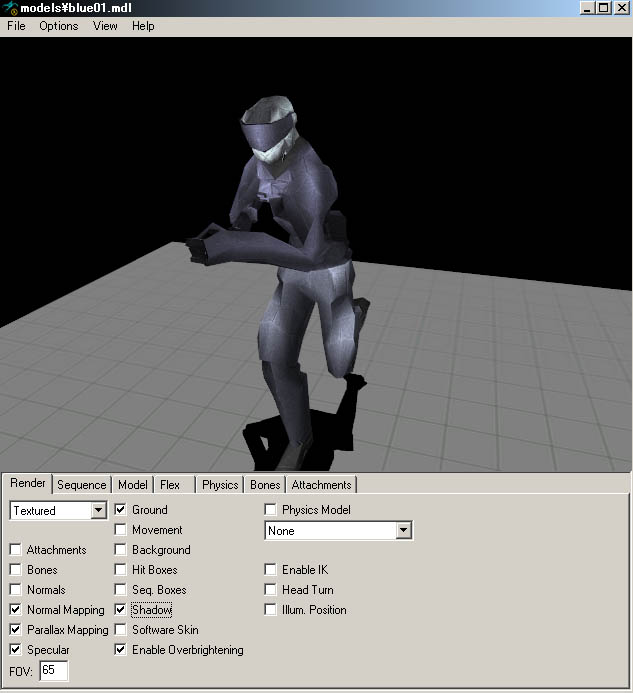This screenshot has height=693, width=633.
Task: Enable the Background checkbox
Action: point(120,549)
